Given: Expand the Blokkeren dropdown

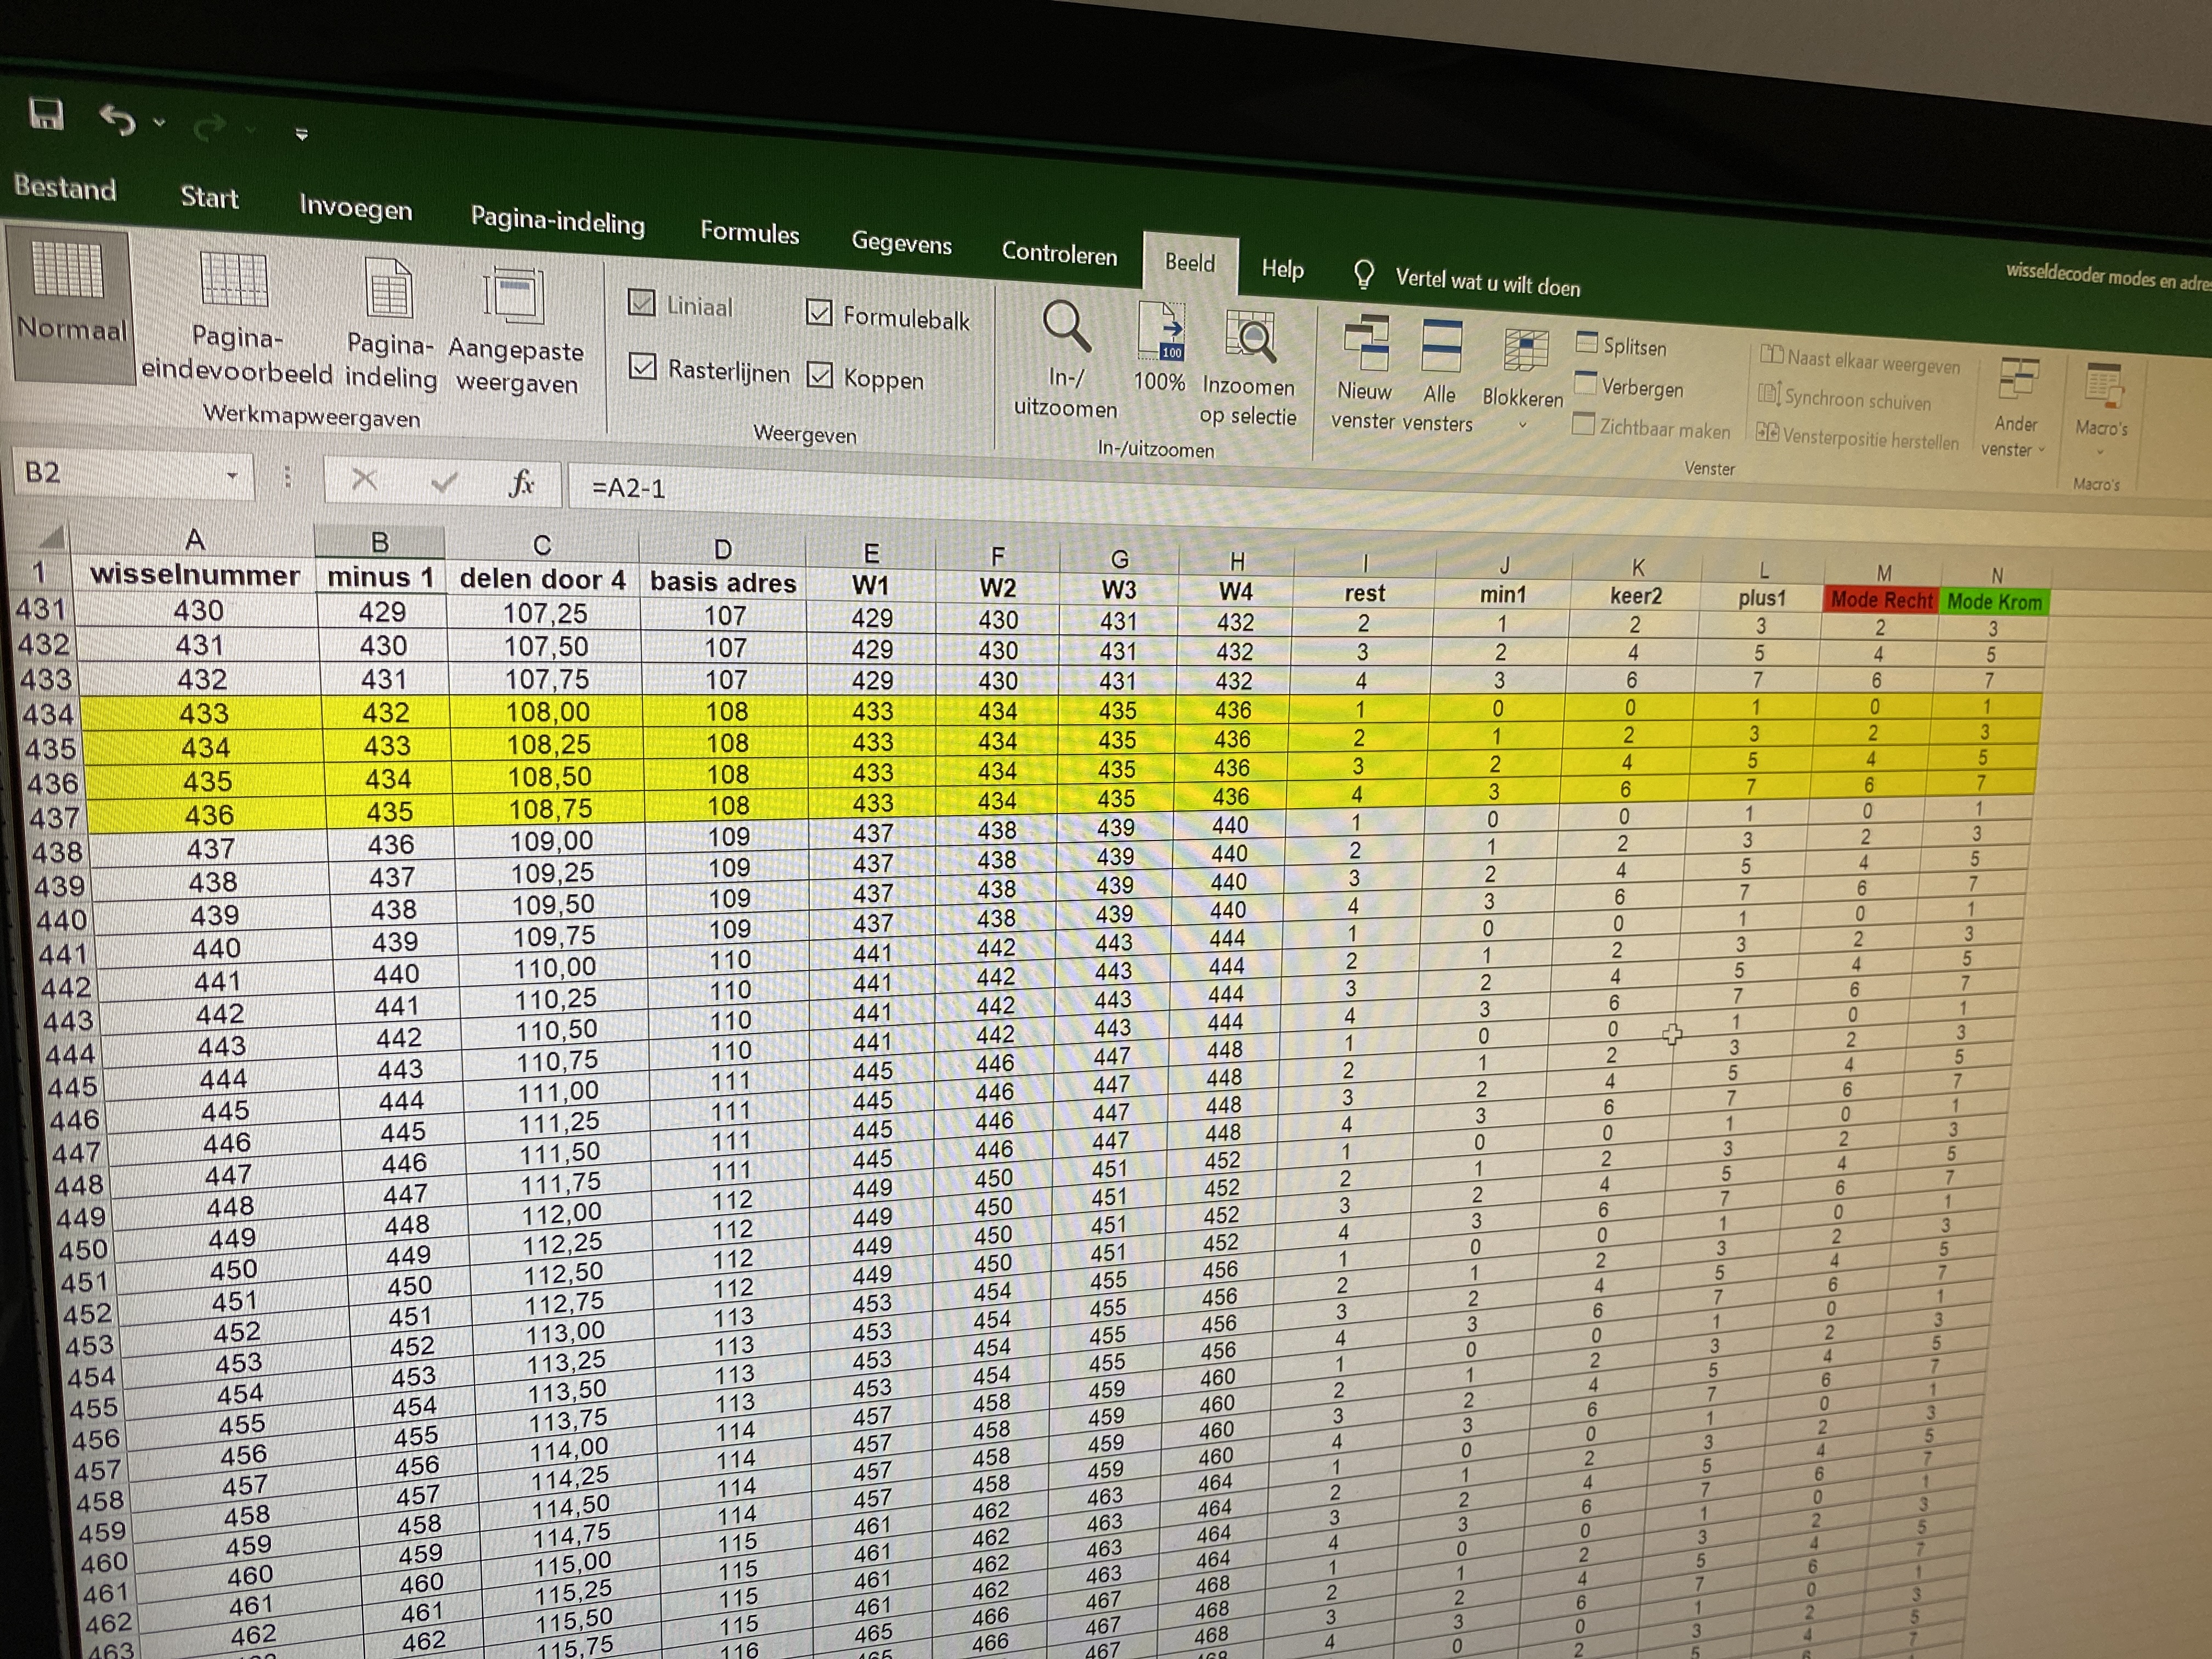Looking at the screenshot, I should point(1523,424).
